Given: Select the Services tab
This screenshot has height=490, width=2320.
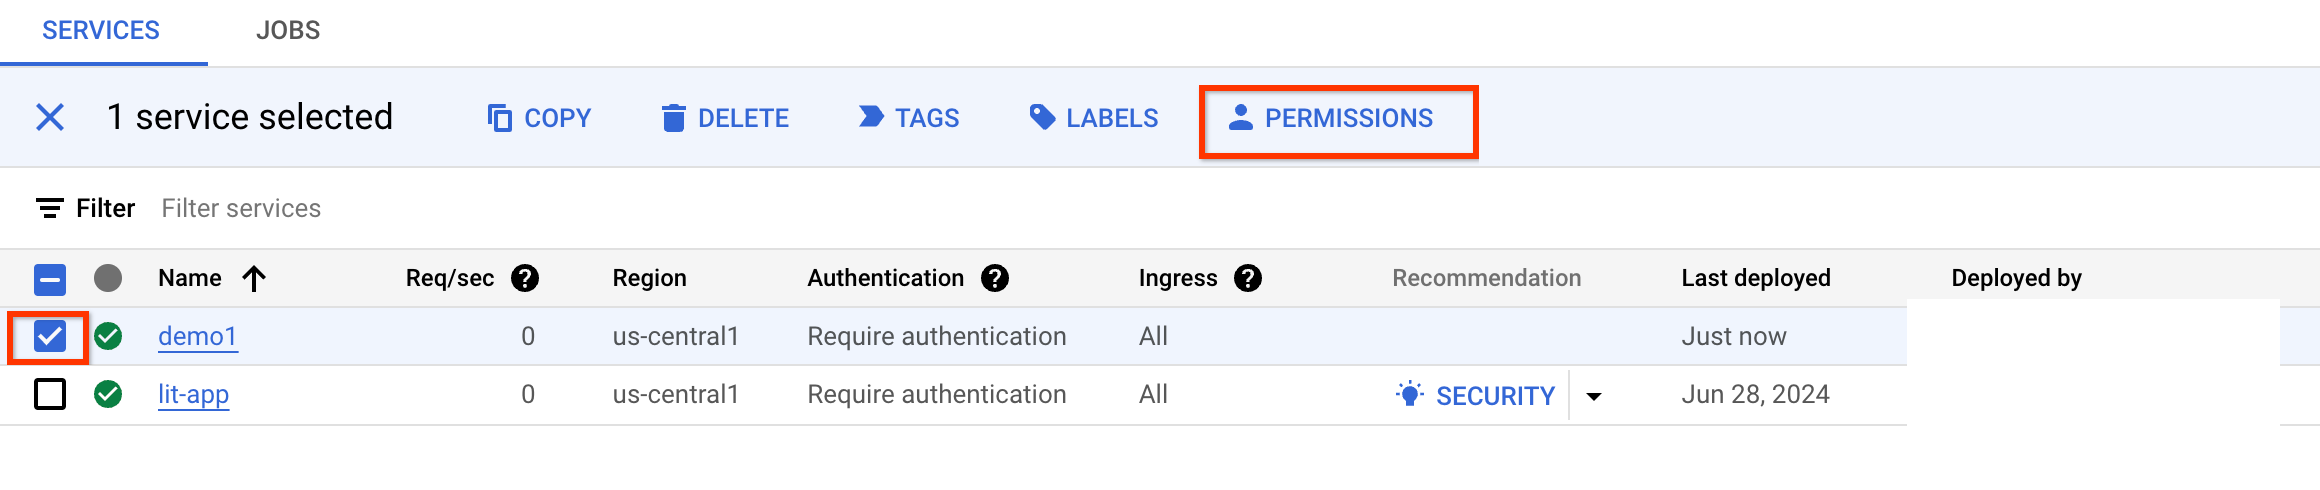Looking at the screenshot, I should [101, 30].
